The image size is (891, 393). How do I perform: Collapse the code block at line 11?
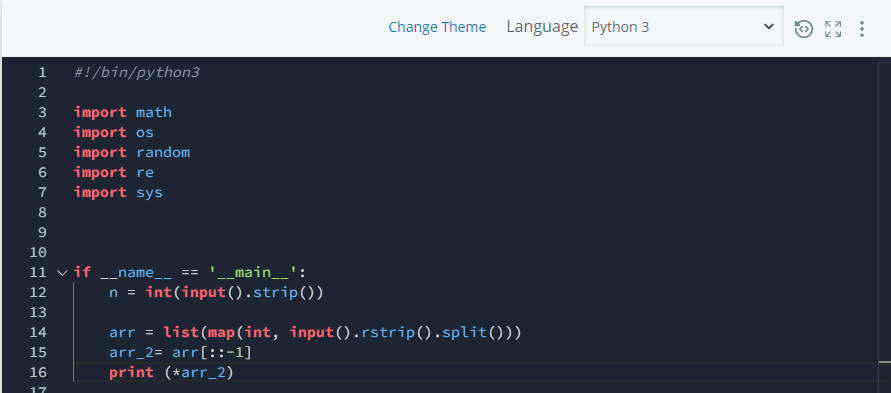[62, 273]
